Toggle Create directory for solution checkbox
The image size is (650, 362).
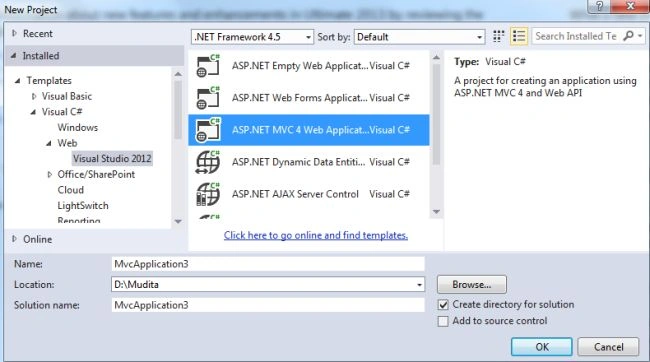pyautogui.click(x=443, y=305)
